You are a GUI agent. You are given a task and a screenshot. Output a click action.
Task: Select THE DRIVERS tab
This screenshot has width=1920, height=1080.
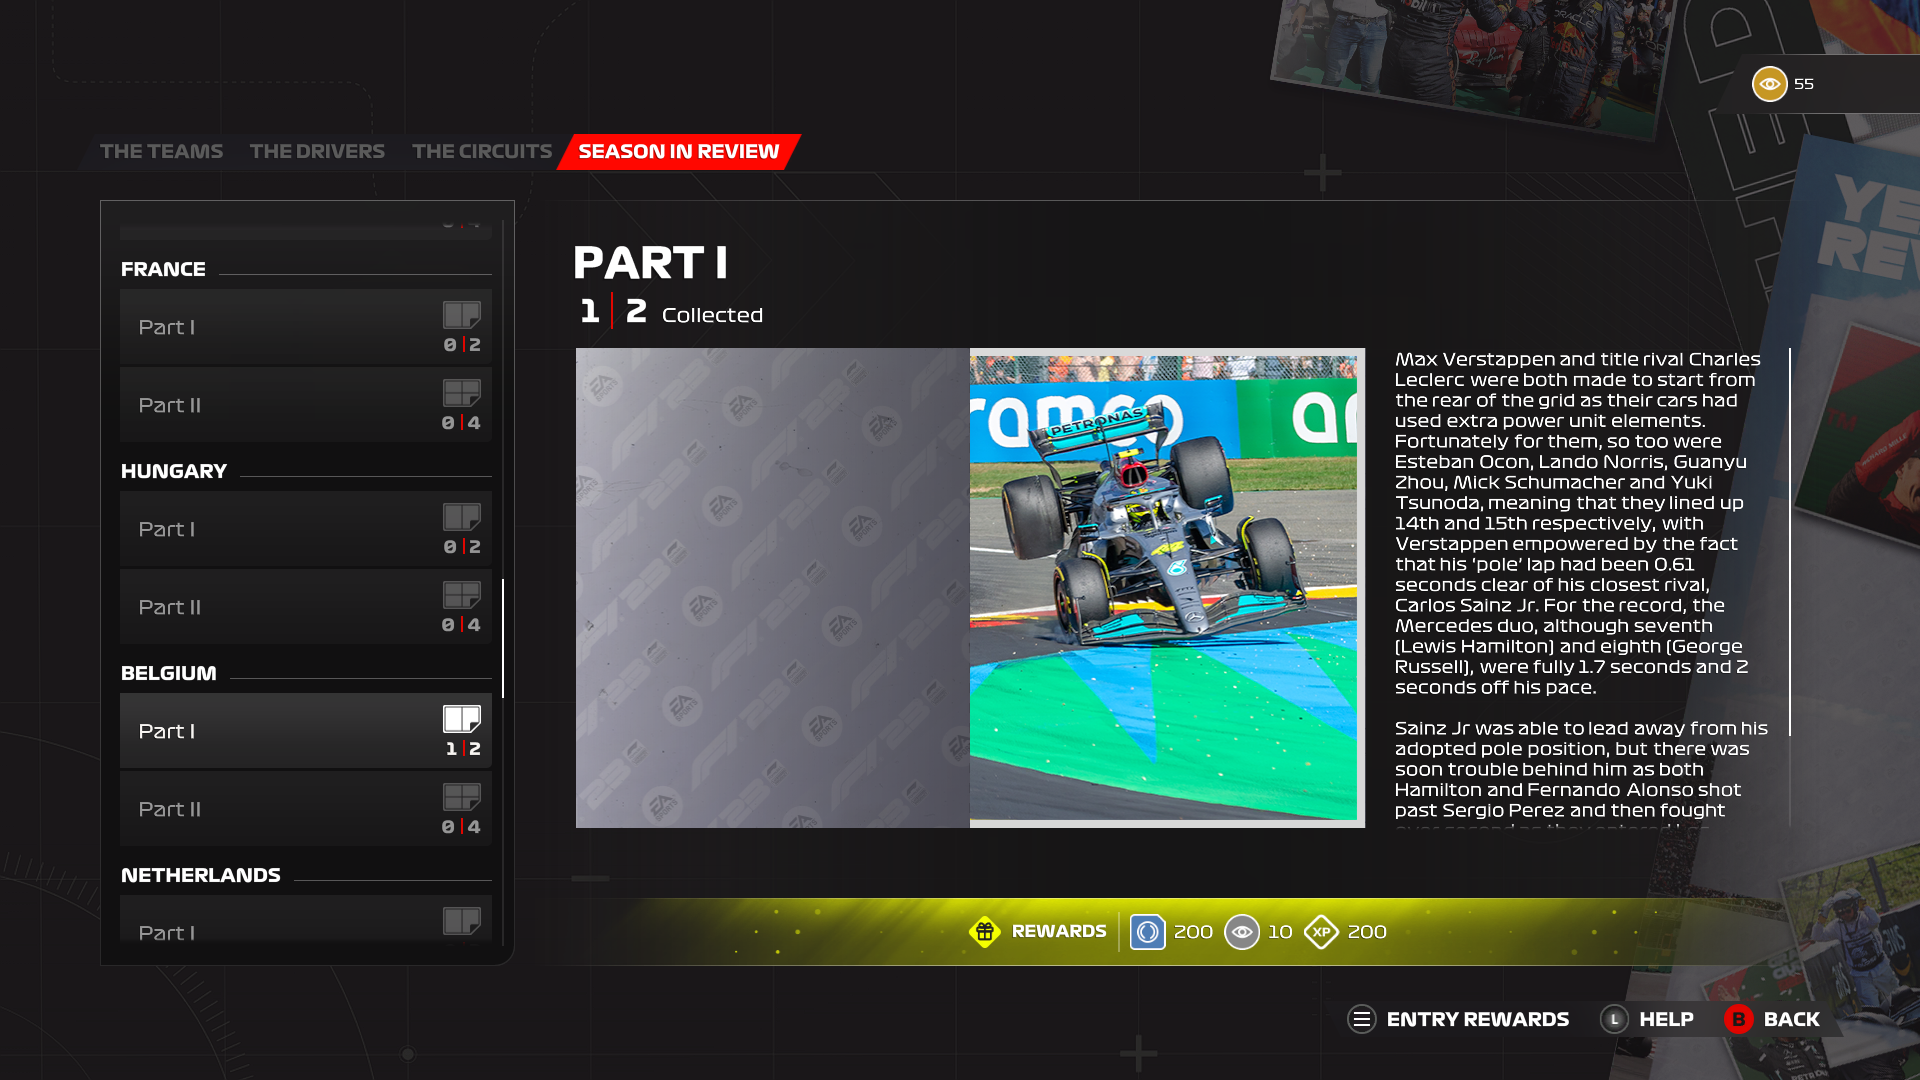[318, 150]
